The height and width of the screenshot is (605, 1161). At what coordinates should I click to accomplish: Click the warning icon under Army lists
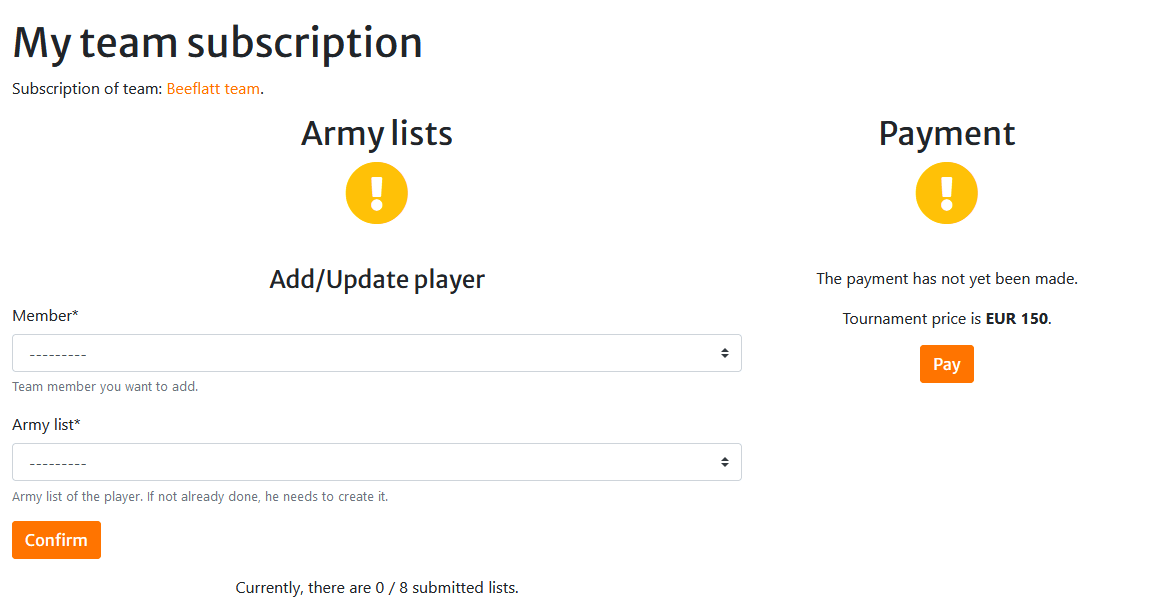click(376, 193)
